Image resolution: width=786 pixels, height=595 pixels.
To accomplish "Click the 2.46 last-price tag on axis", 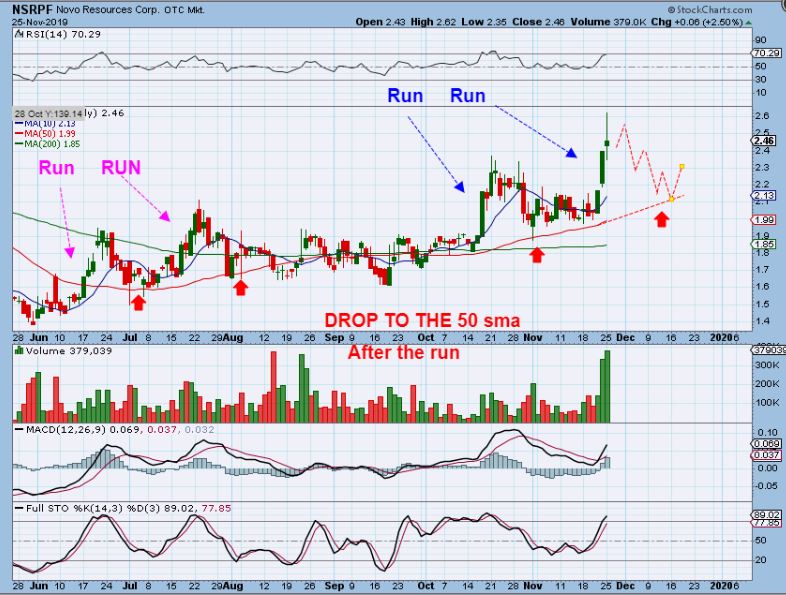I will [x=765, y=141].
